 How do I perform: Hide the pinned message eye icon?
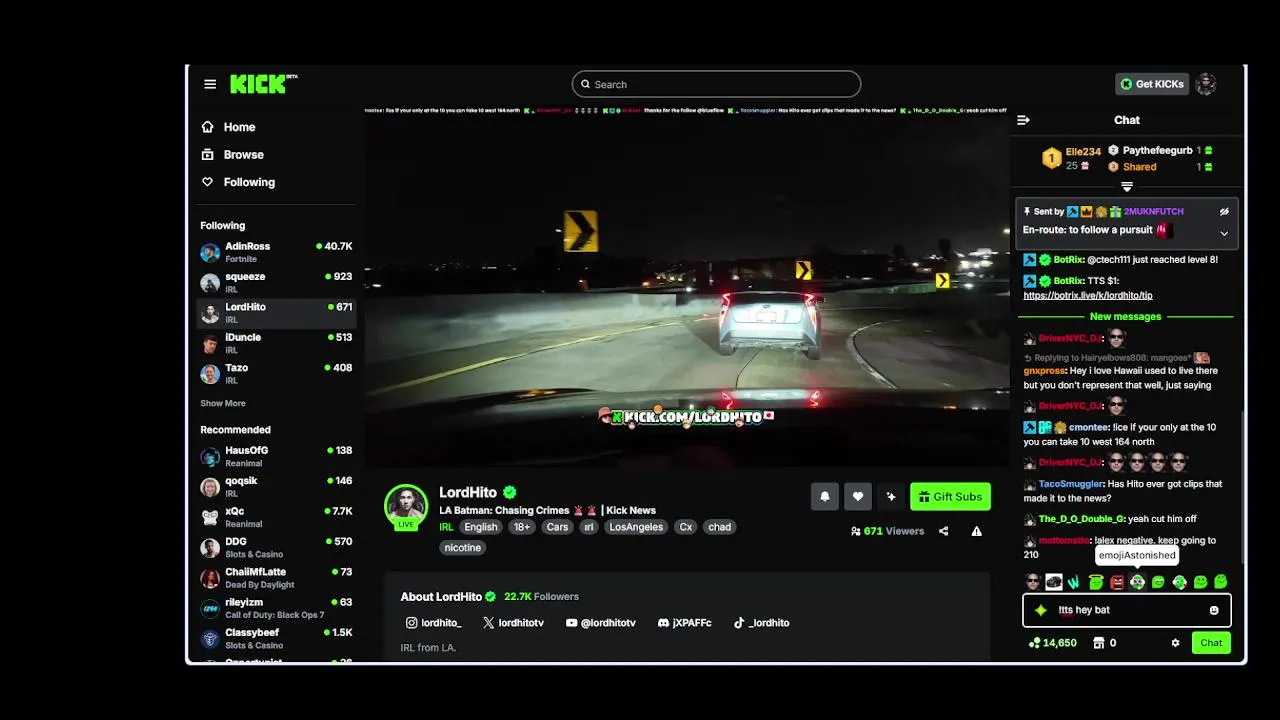coord(1224,212)
